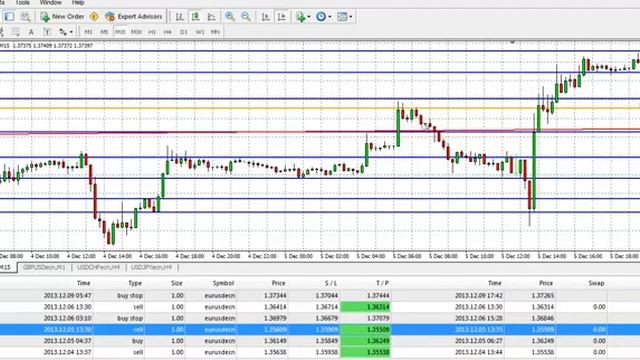The width and height of the screenshot is (640, 360).
Task: Click S/L cell 1.36679
Action: pyautogui.click(x=327, y=318)
